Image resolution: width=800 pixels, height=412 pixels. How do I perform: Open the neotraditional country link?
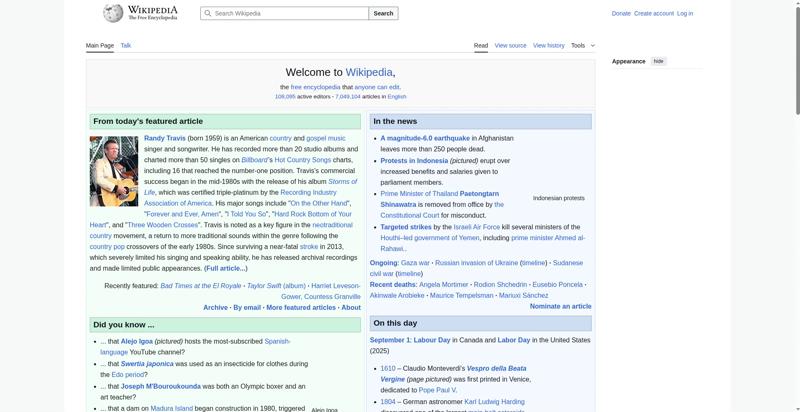332,225
